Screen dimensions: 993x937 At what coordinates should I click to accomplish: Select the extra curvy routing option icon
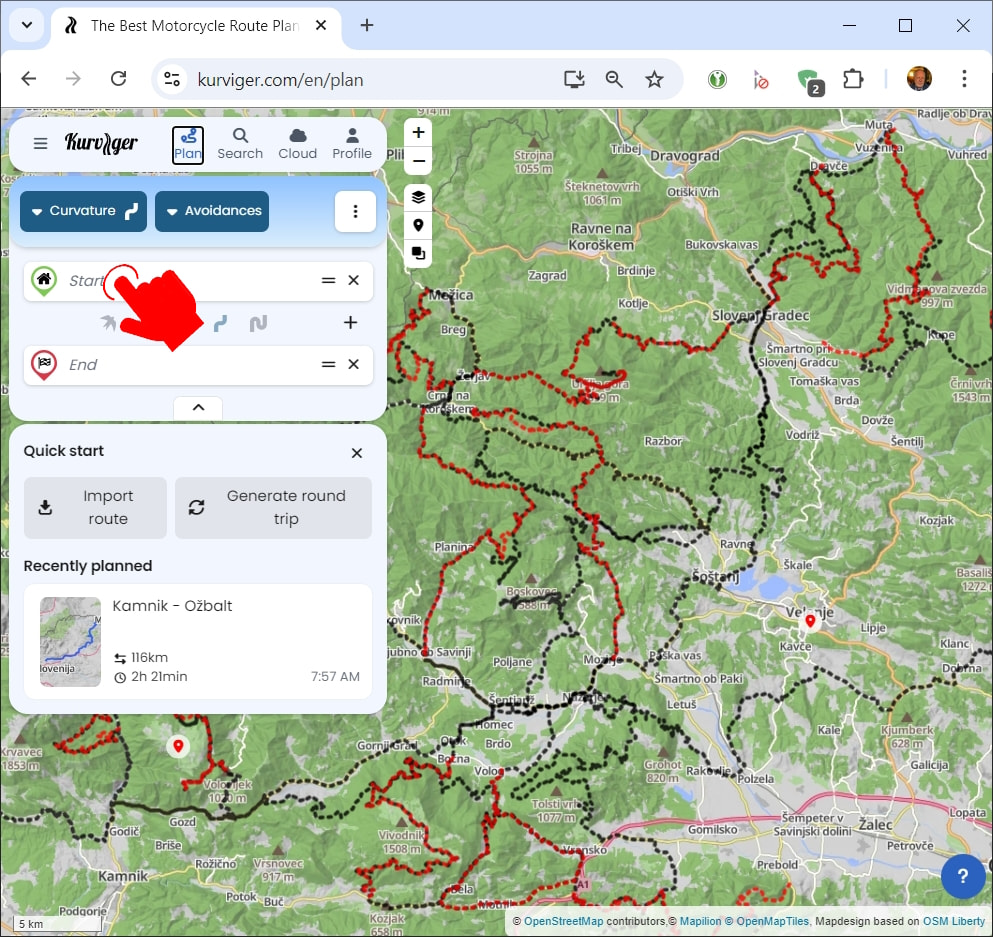click(258, 322)
